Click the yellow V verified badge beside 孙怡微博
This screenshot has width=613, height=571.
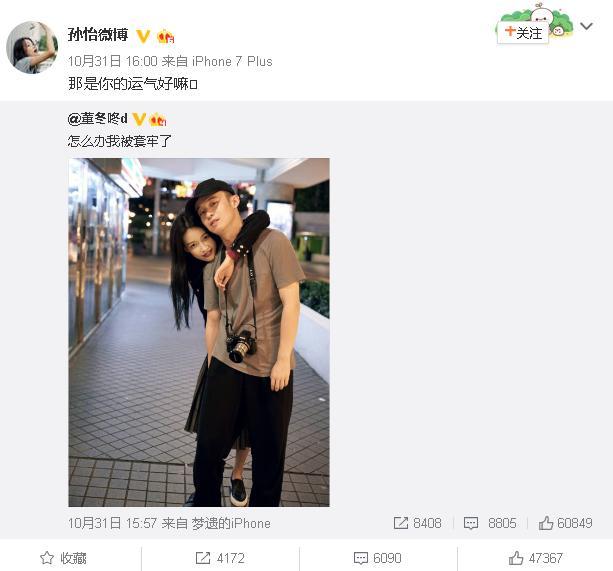143,37
